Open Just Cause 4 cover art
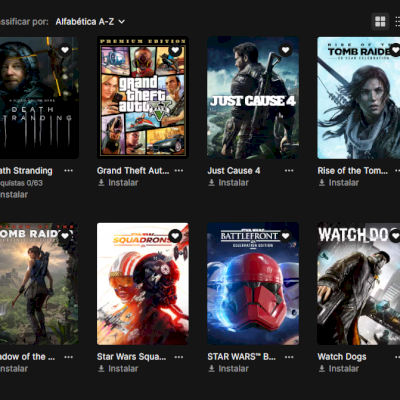Viewport: 400px width, 400px height. [x=253, y=98]
